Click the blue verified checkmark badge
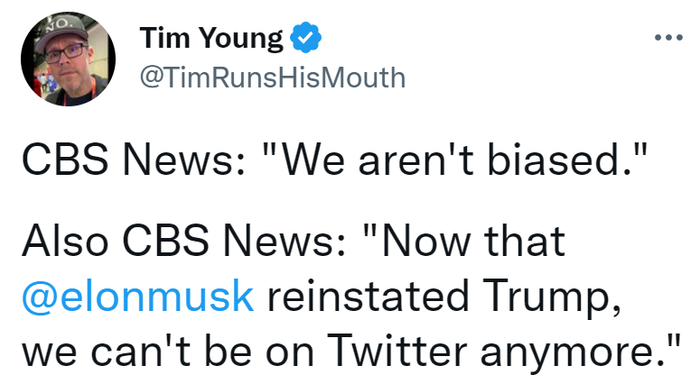The width and height of the screenshot is (700, 384). point(306,38)
